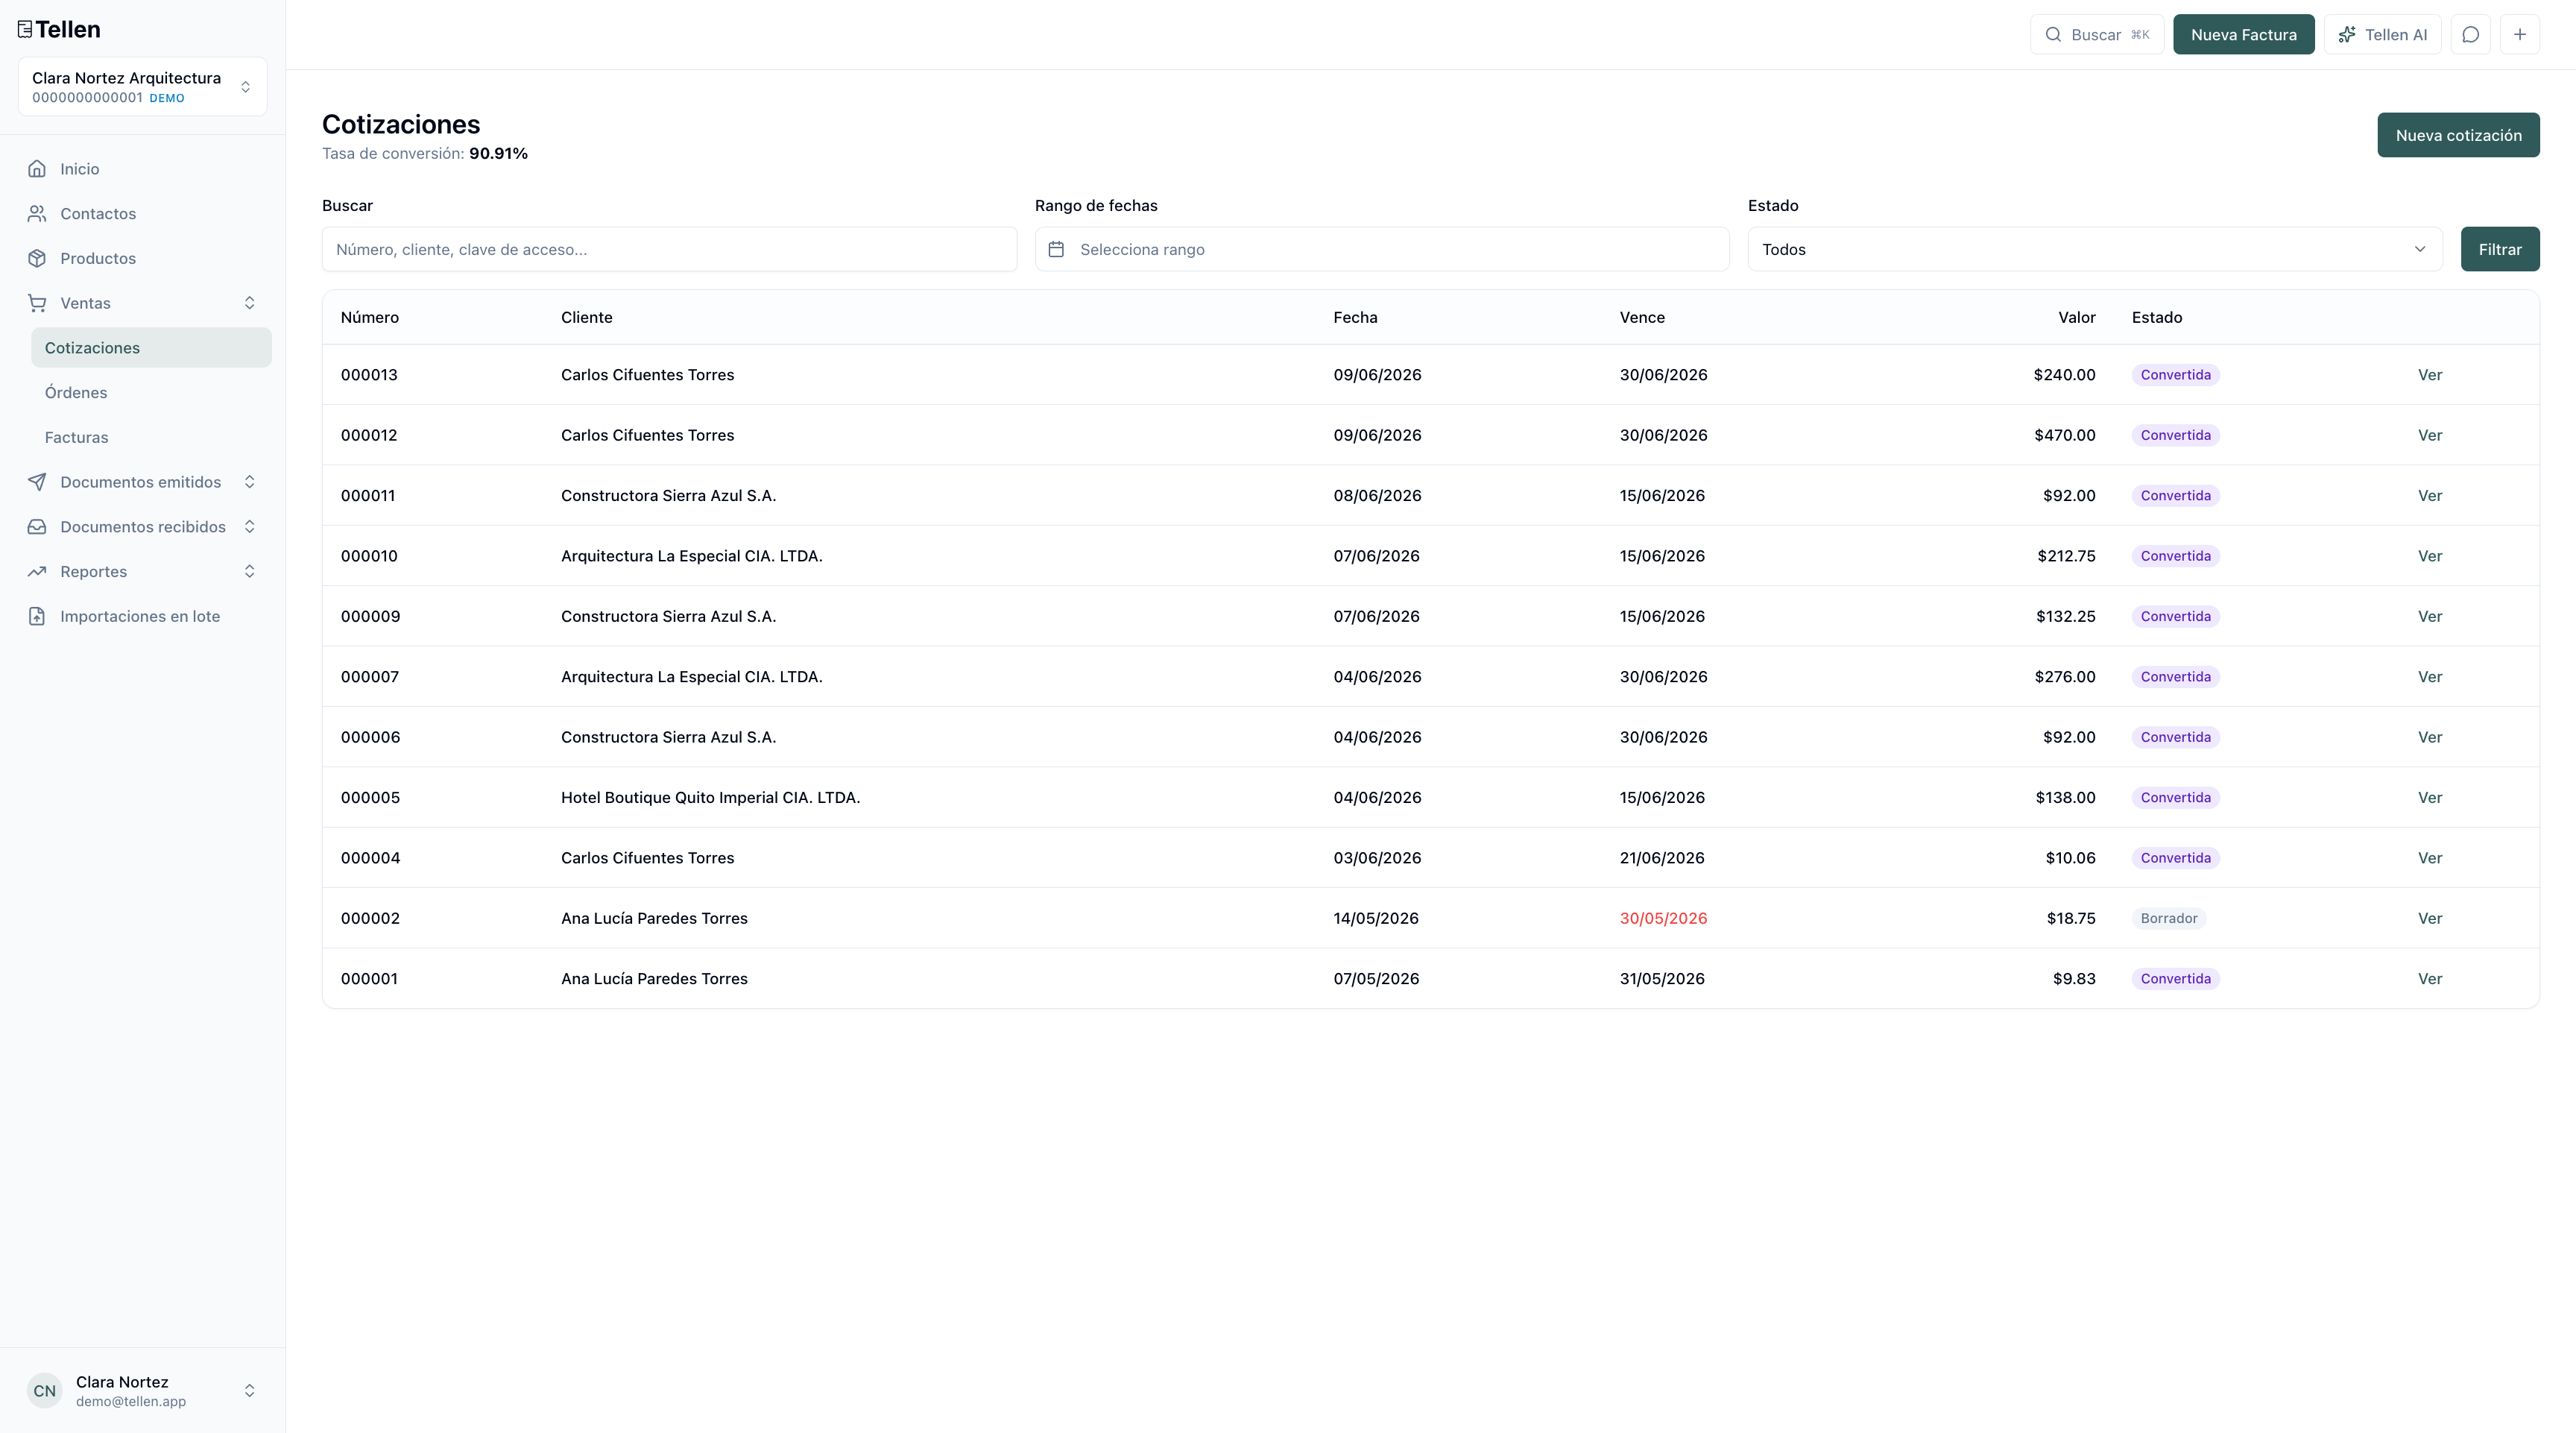2576x1433 pixels.
Task: Click the 90.91% conversion rate value
Action: pyautogui.click(x=498, y=154)
